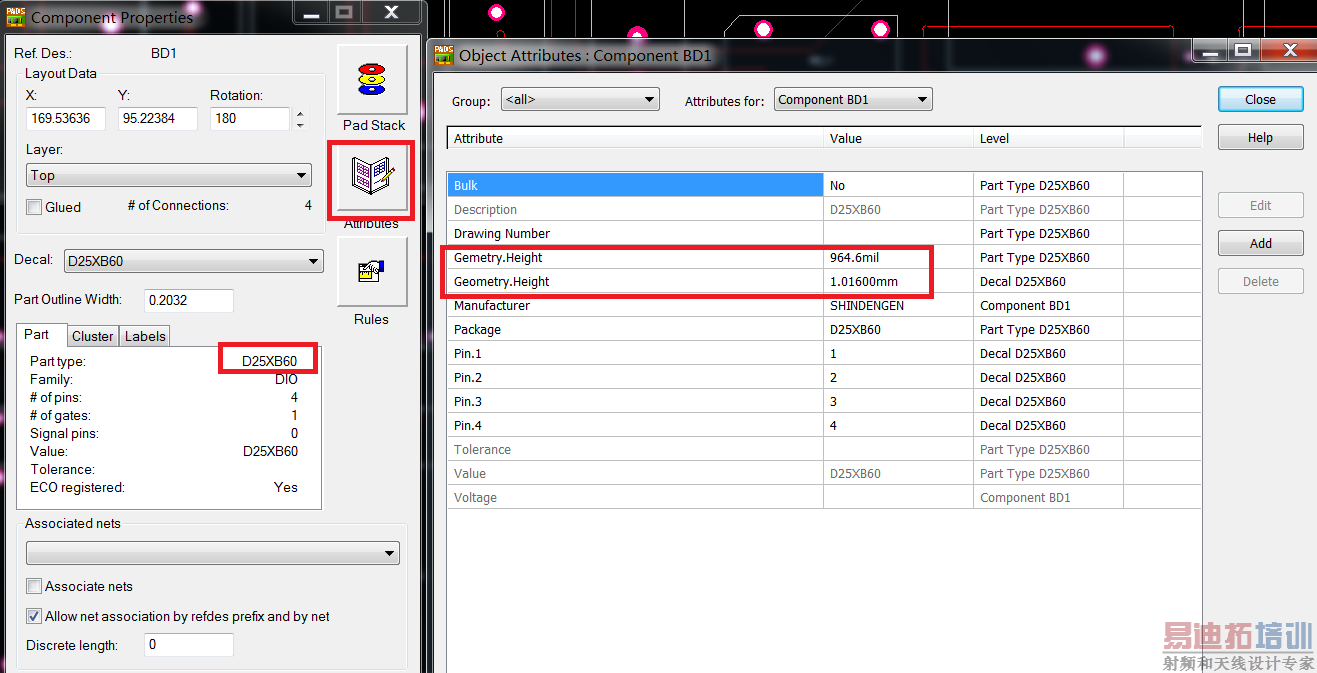This screenshot has width=1317, height=673.
Task: Click the Part Outline Width field
Action: coord(189,300)
